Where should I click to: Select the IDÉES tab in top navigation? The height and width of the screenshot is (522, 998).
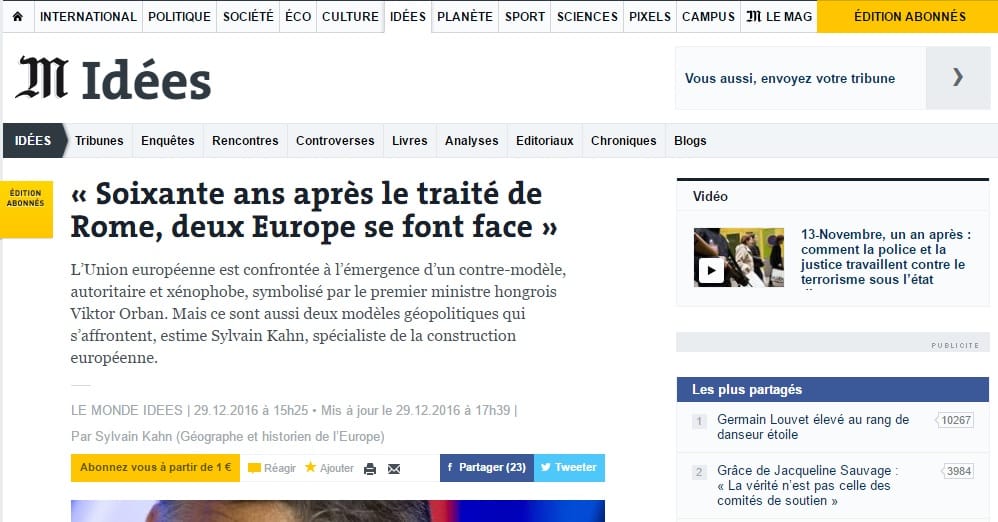[x=408, y=17]
